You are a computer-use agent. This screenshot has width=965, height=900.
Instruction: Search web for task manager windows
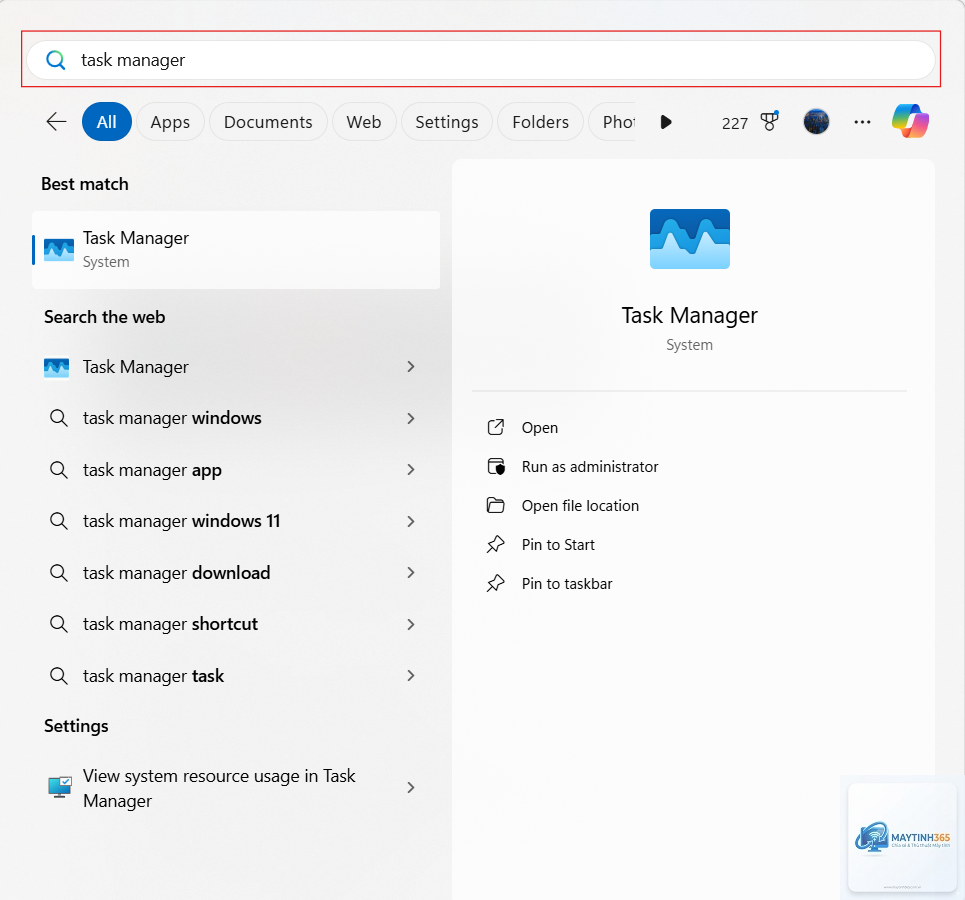pos(172,418)
